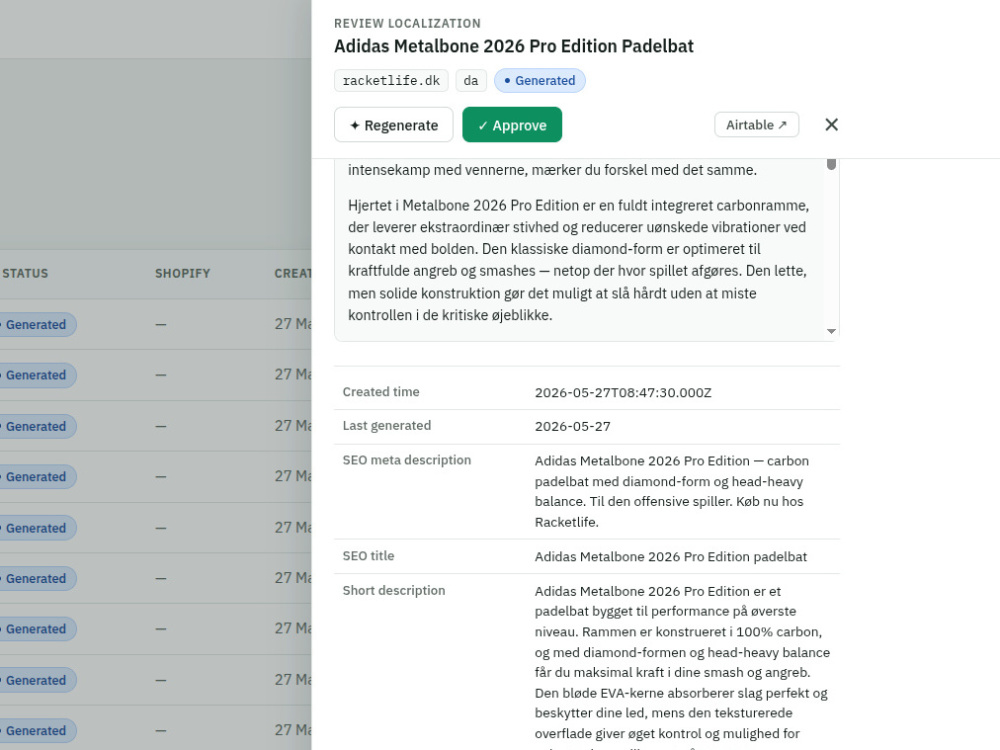The height and width of the screenshot is (750, 1000).
Task: Click the racketlife.dk domain tag
Action: [391, 81]
